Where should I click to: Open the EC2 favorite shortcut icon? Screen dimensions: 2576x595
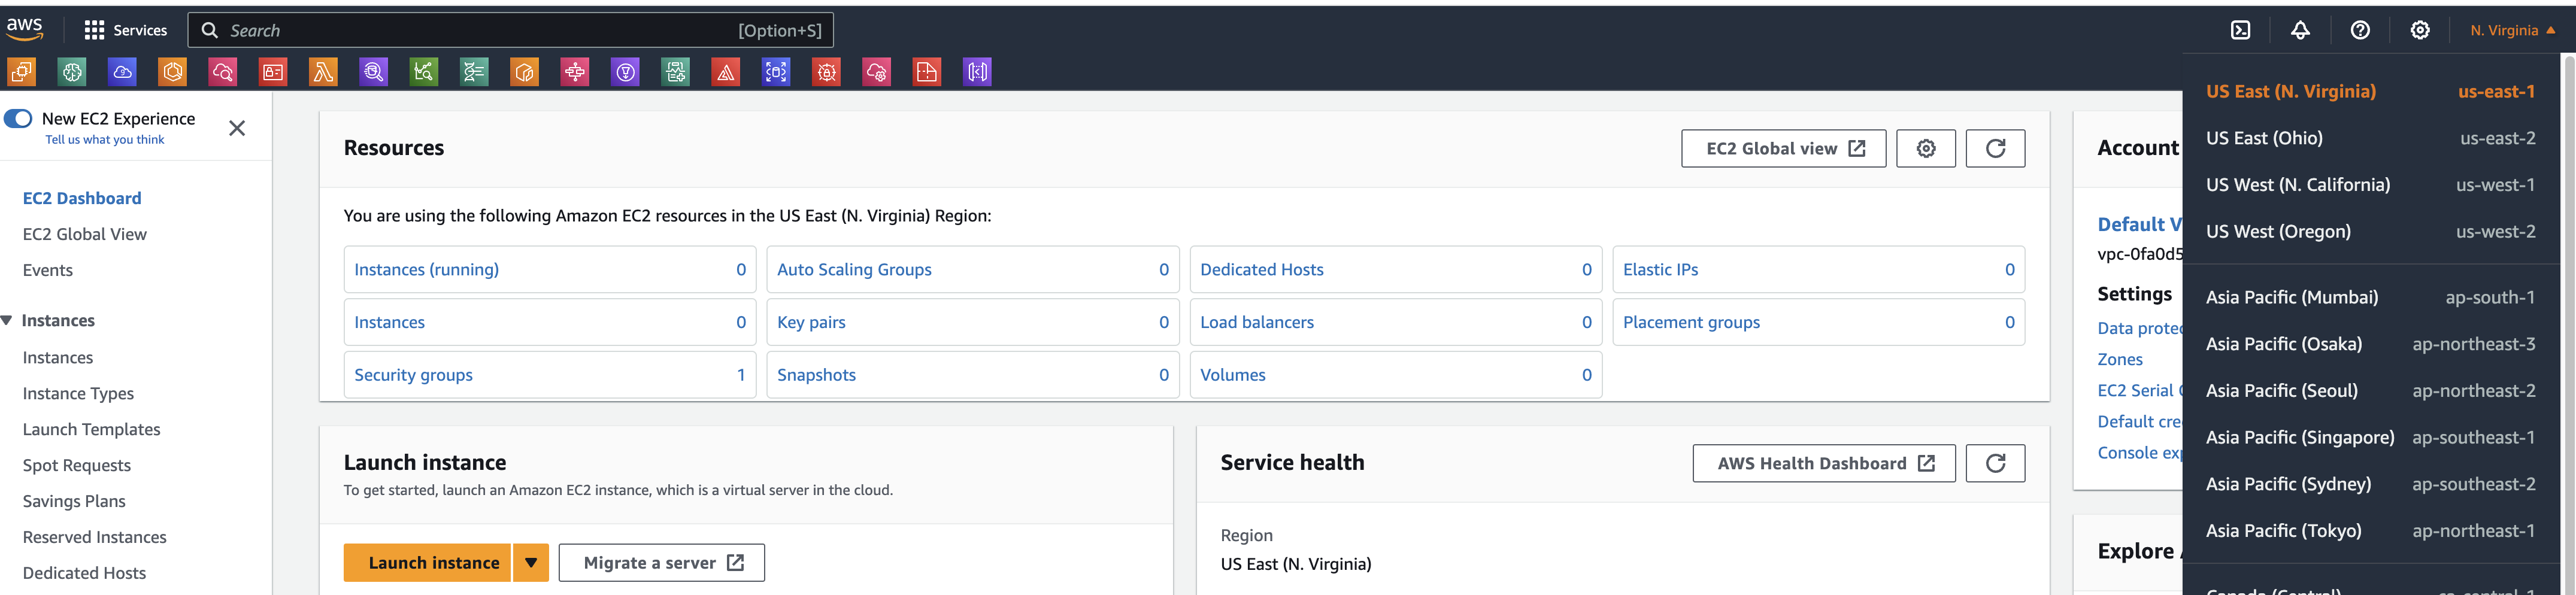click(x=22, y=72)
